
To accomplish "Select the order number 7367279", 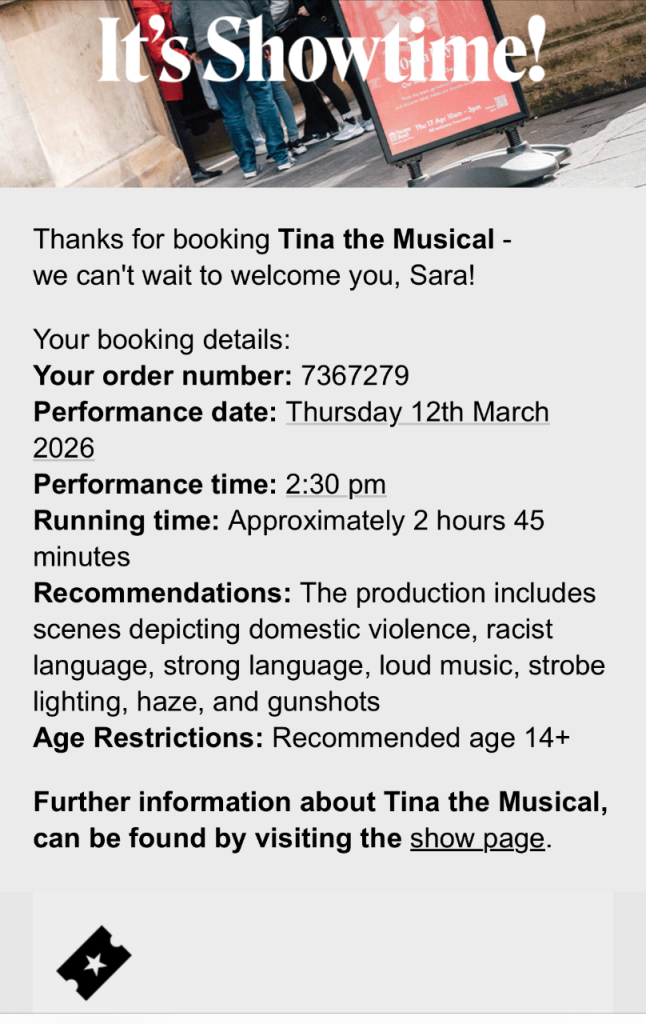I will [355, 376].
